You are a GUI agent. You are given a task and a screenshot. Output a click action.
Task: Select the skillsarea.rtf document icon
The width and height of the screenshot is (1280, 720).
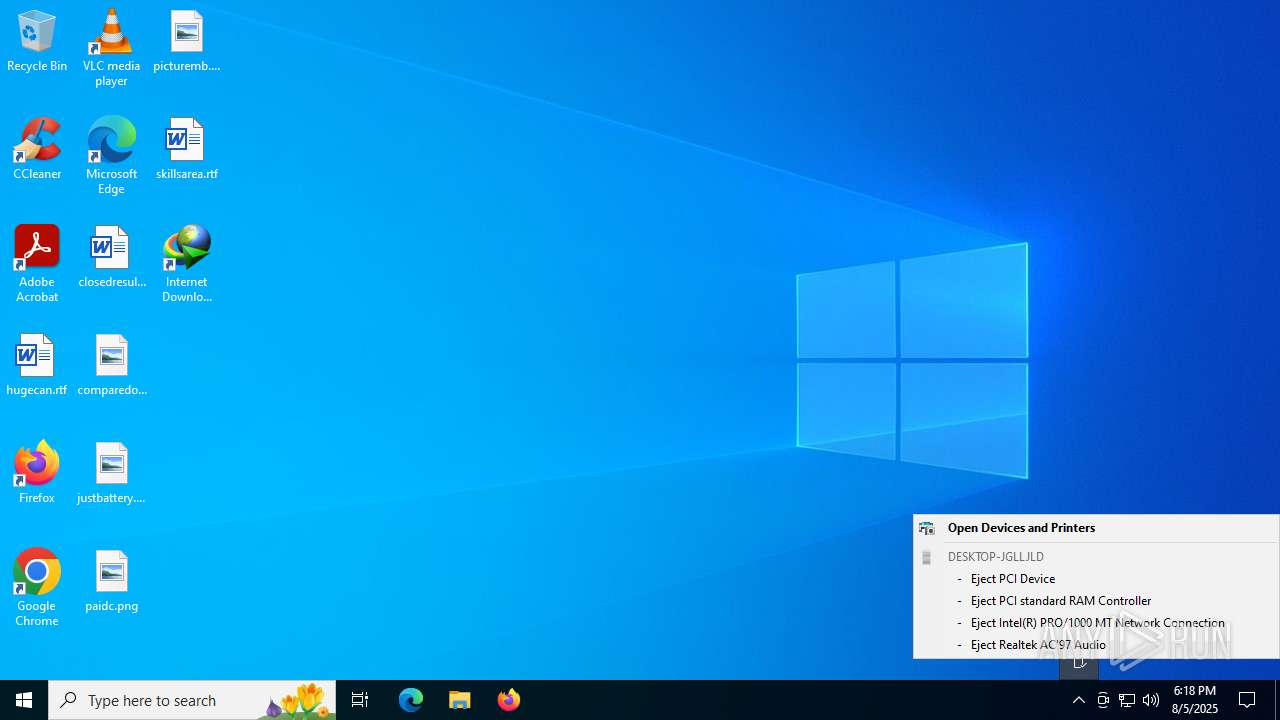[x=186, y=150]
